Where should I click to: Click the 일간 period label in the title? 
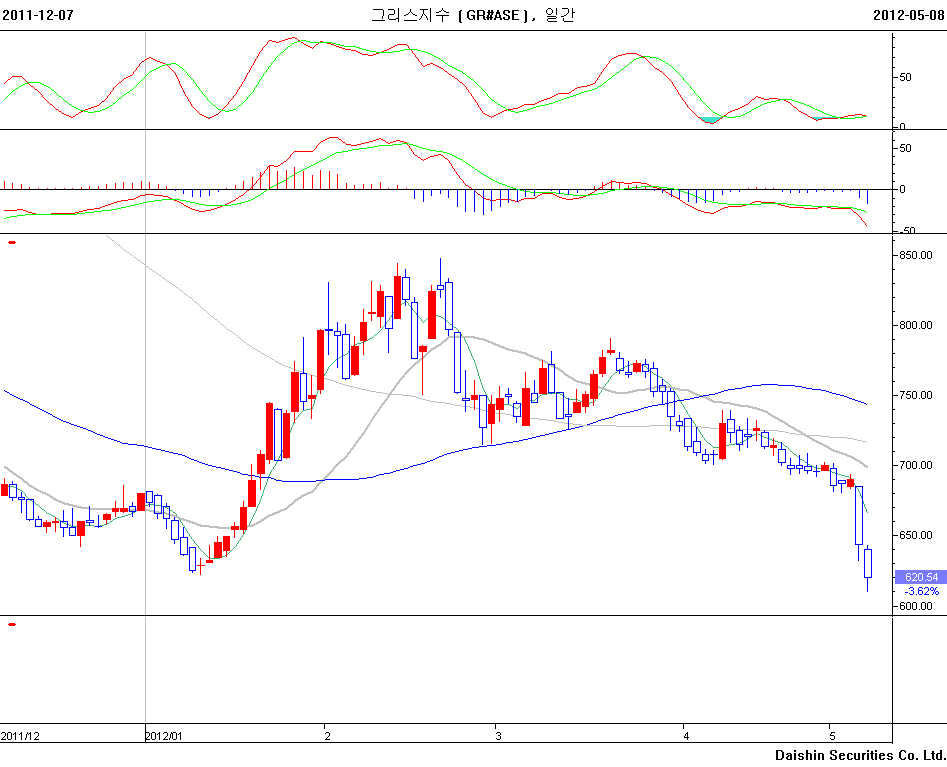561,15
